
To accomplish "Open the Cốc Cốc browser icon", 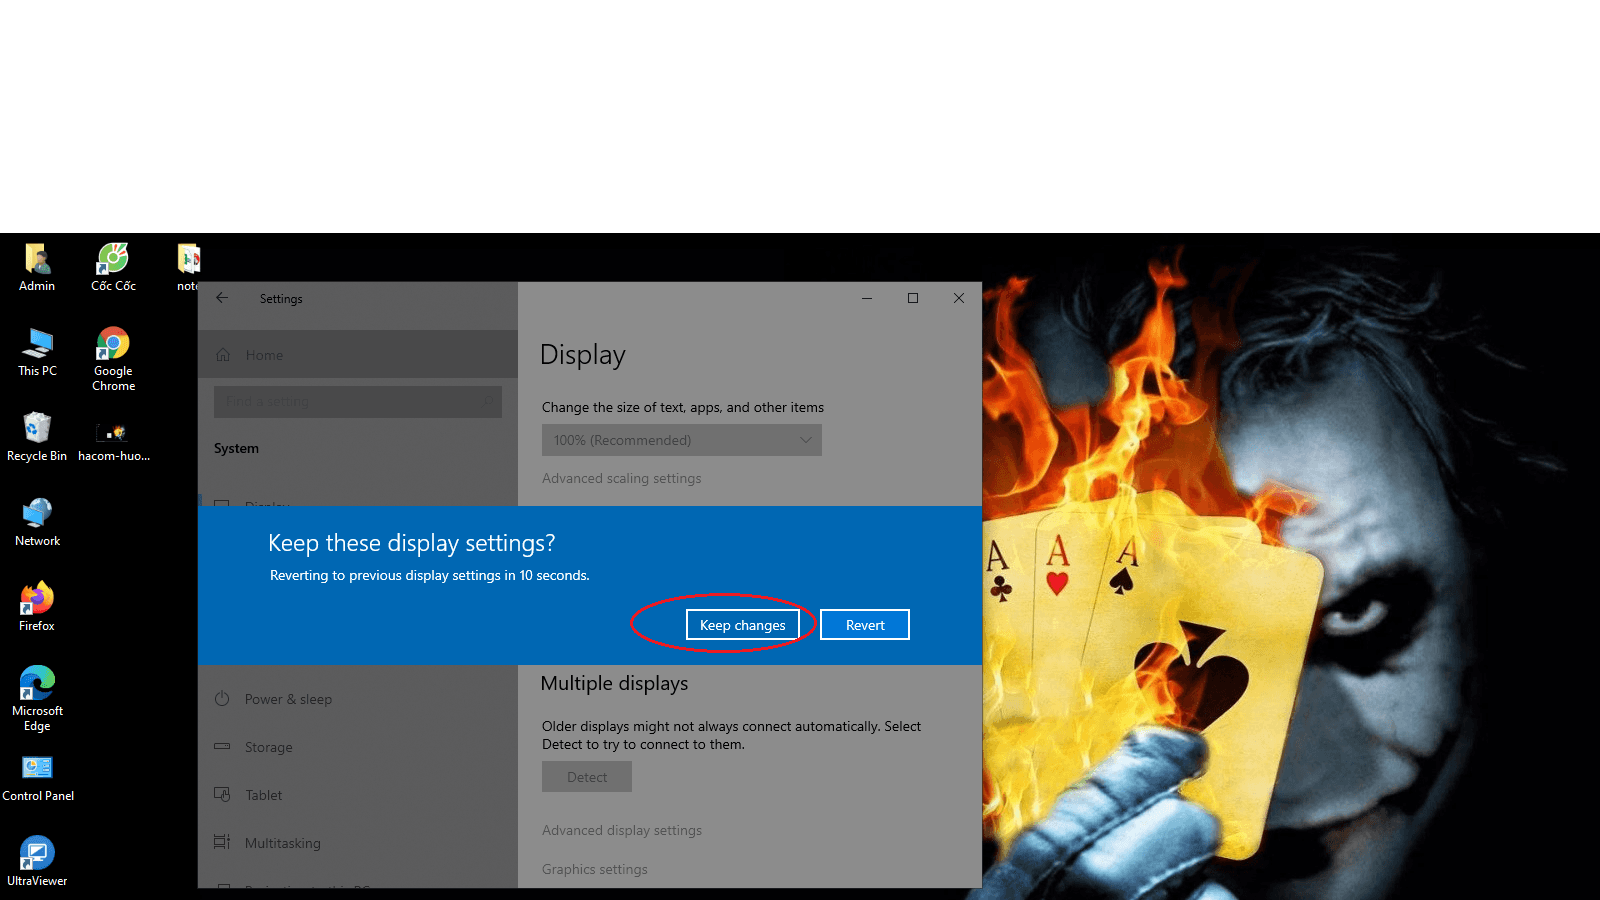I will pos(113,261).
